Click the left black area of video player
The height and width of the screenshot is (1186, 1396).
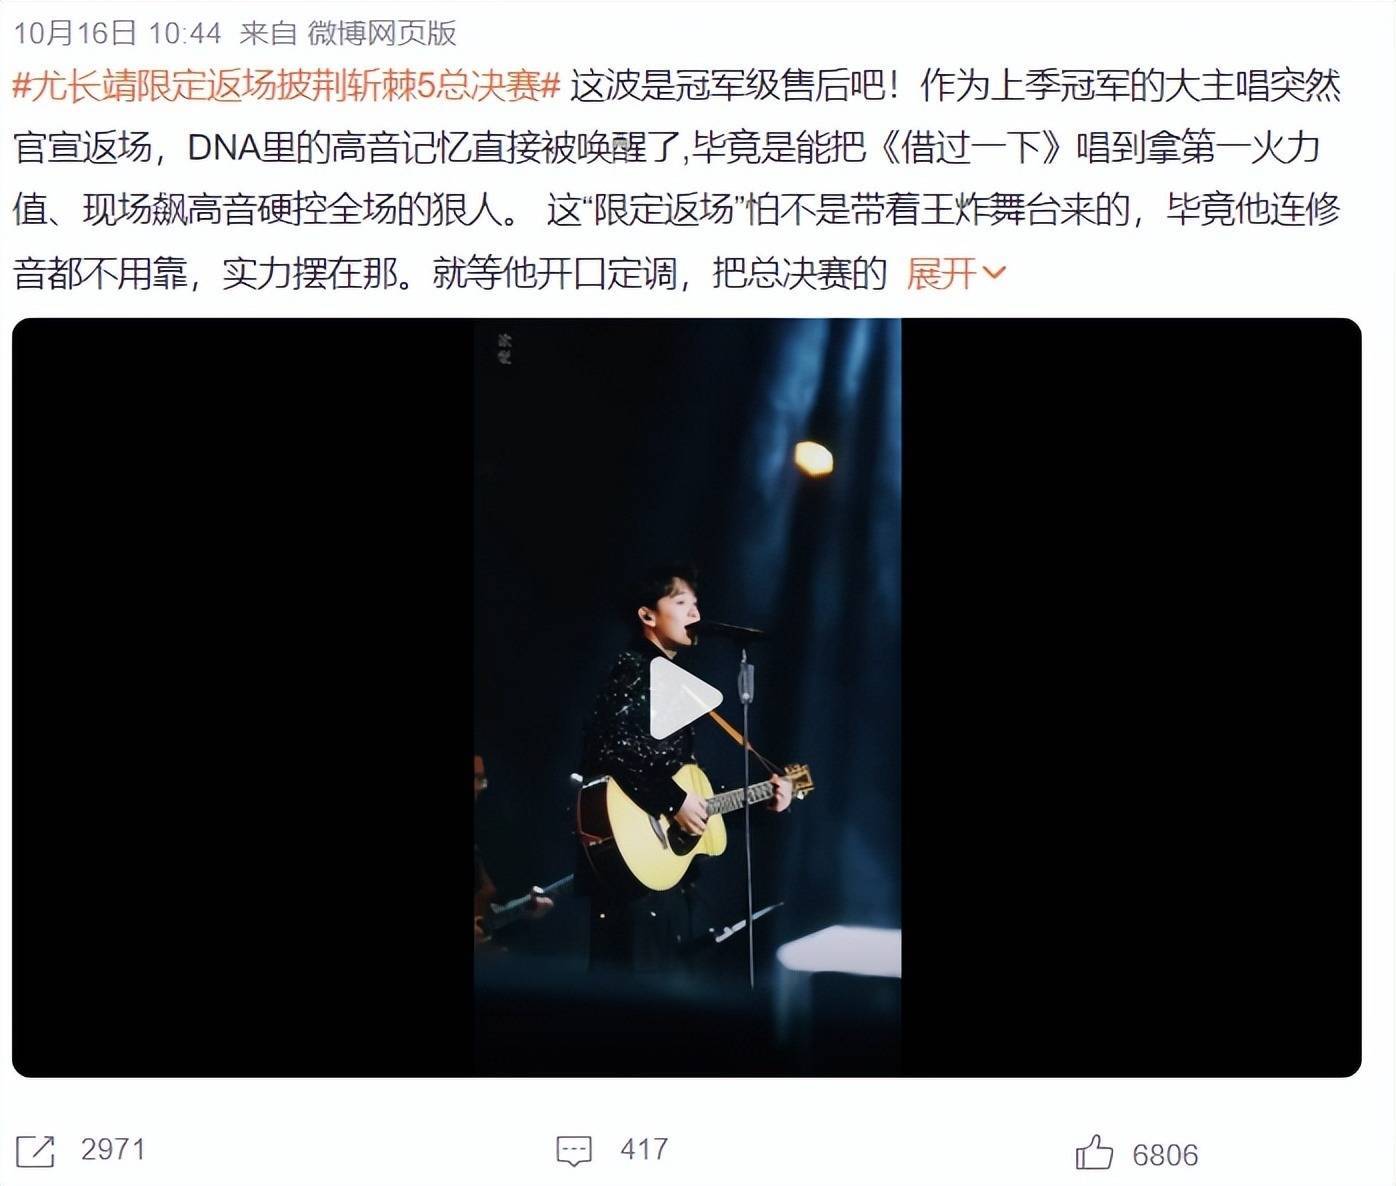(x=243, y=697)
